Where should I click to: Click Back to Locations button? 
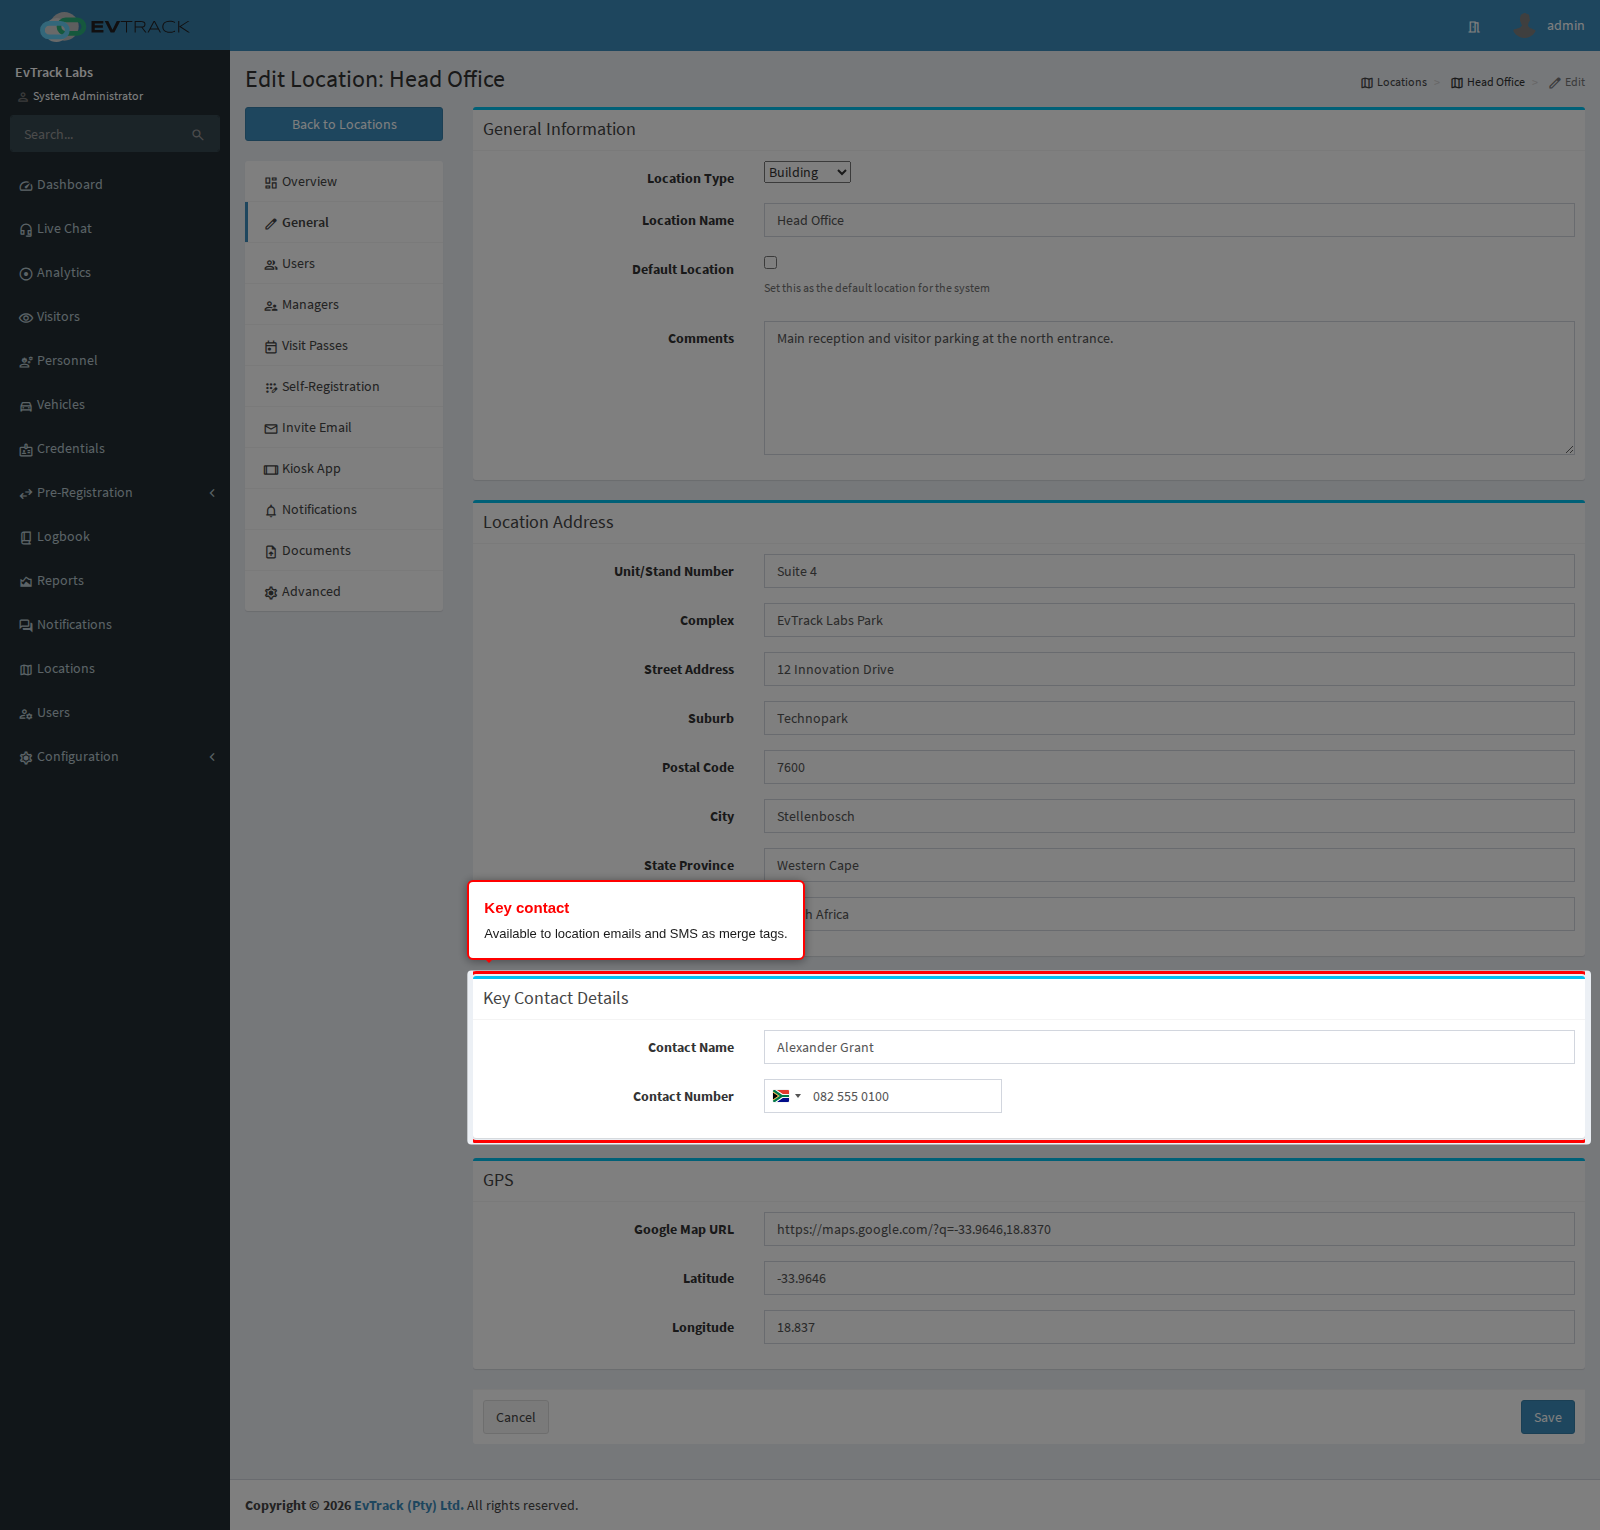pos(344,124)
